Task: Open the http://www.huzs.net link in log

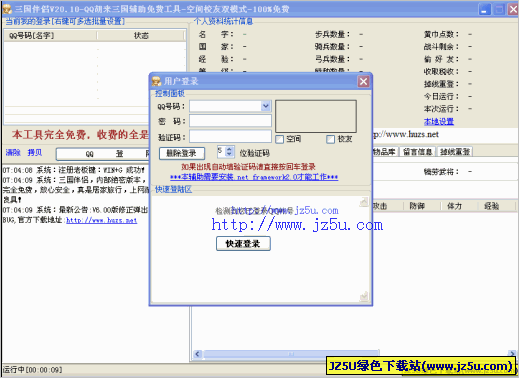Action: 101,220
